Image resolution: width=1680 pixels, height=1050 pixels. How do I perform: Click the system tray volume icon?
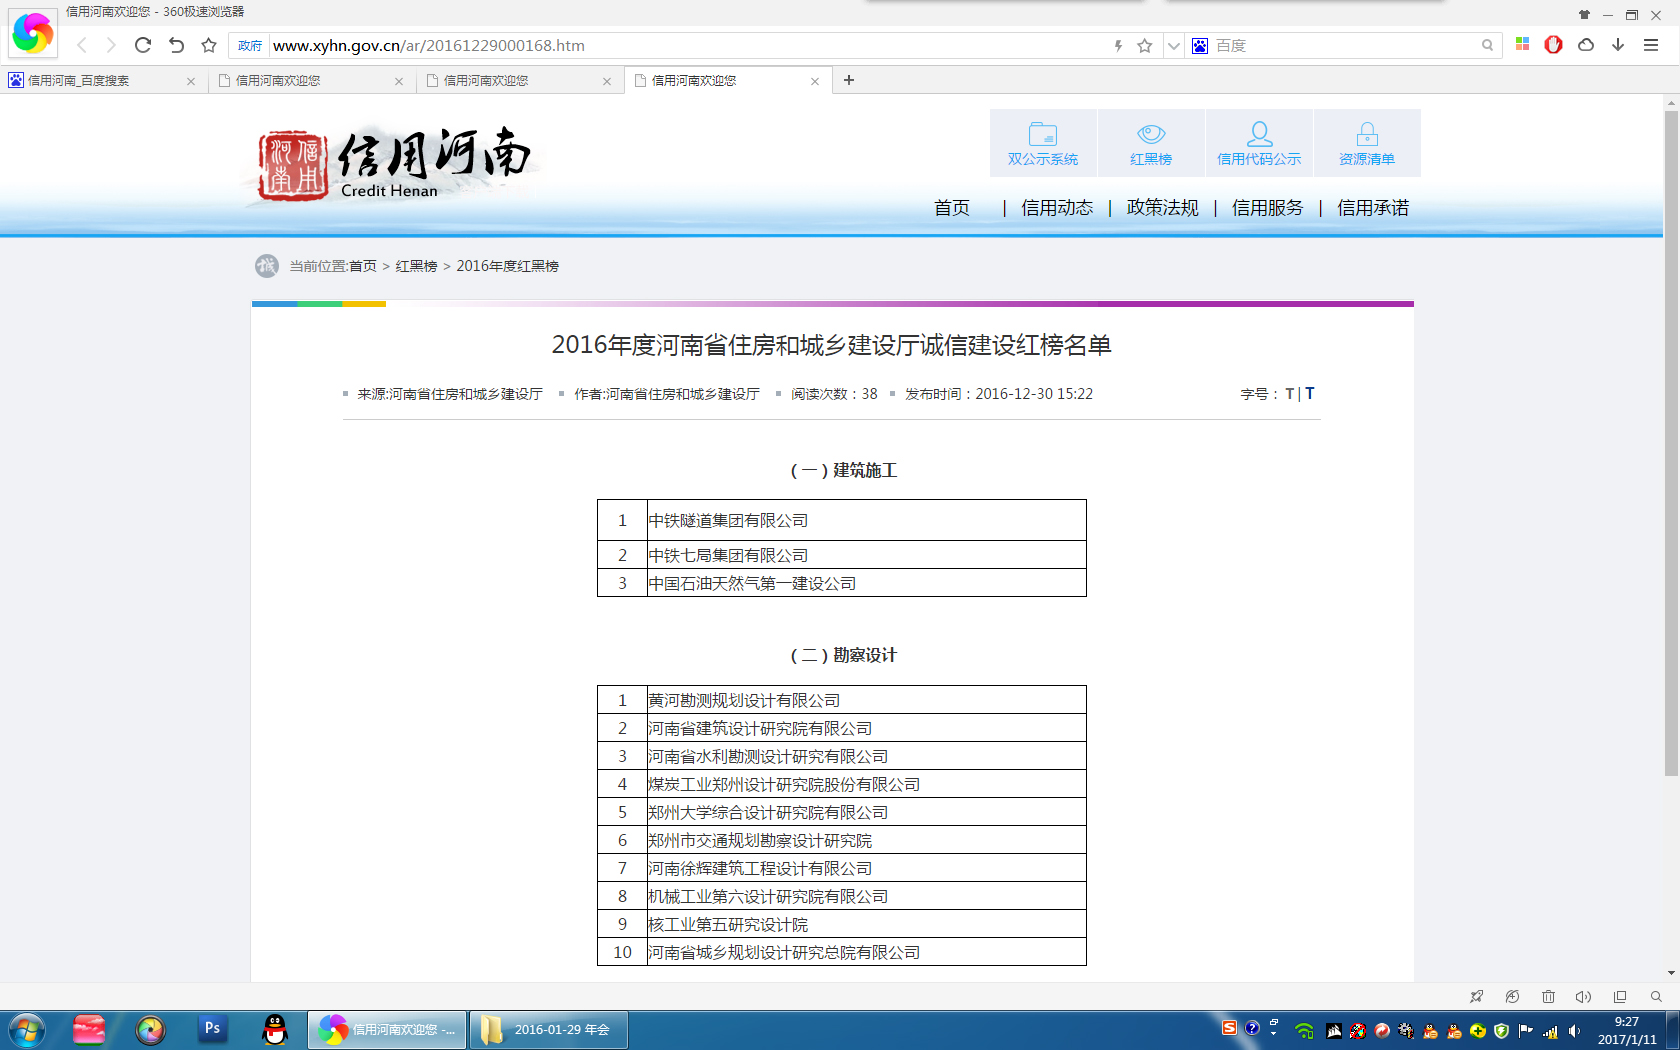pyautogui.click(x=1574, y=1031)
